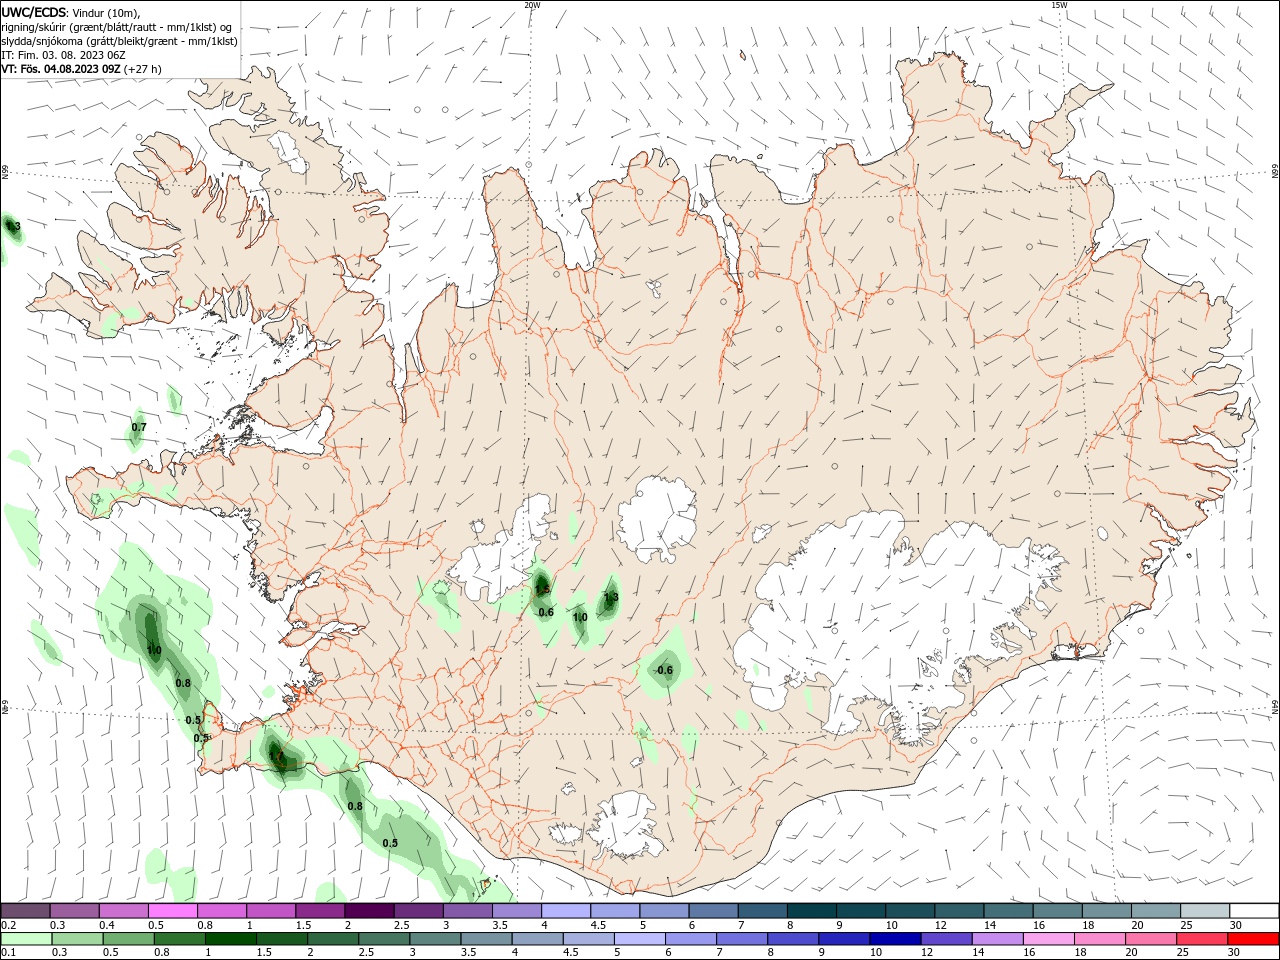
Task: Pick the white snow swatch after 30
Action: (1254, 911)
